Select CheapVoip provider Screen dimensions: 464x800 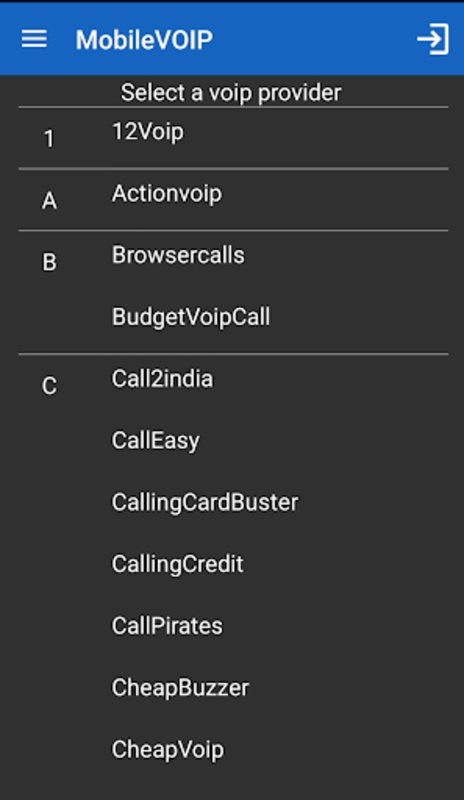tap(168, 749)
